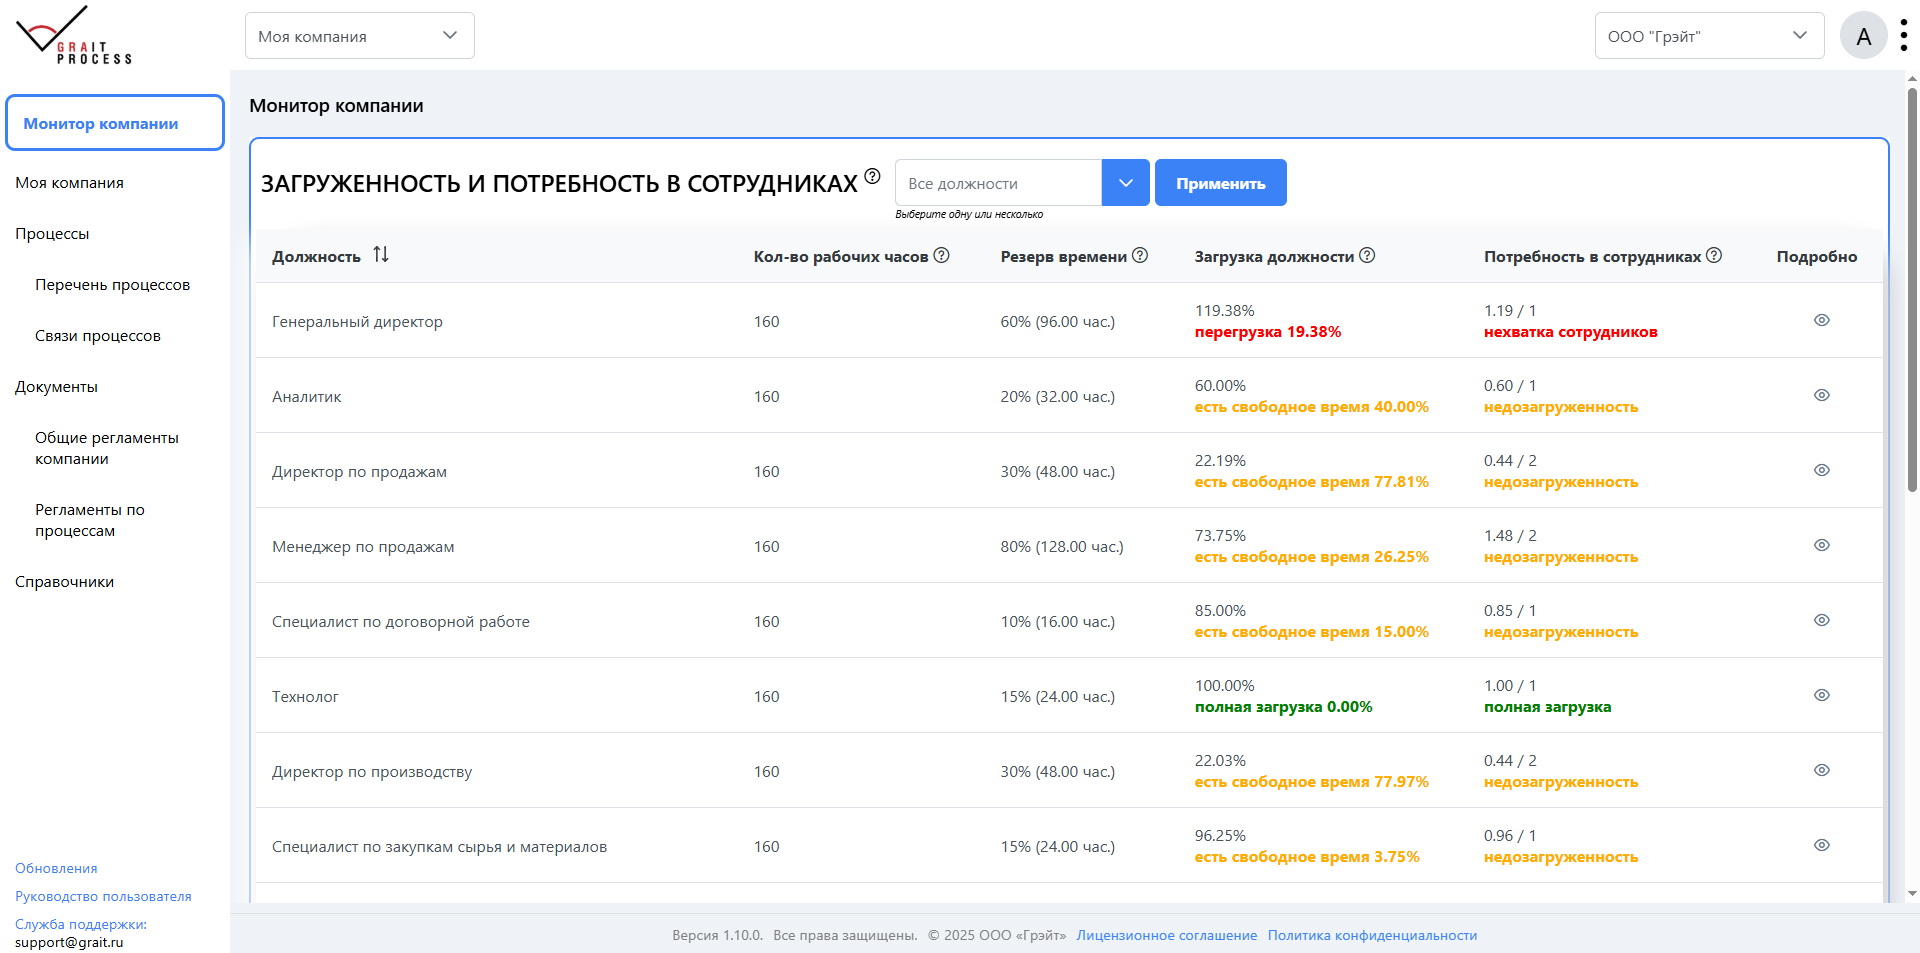Open the three-dot menu in the top corner

click(x=1905, y=33)
